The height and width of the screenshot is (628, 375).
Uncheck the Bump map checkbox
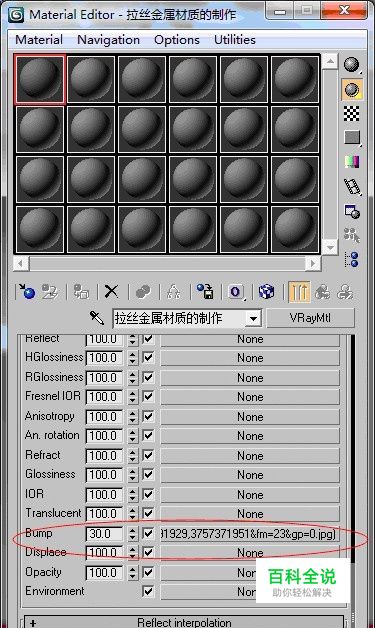[x=148, y=533]
